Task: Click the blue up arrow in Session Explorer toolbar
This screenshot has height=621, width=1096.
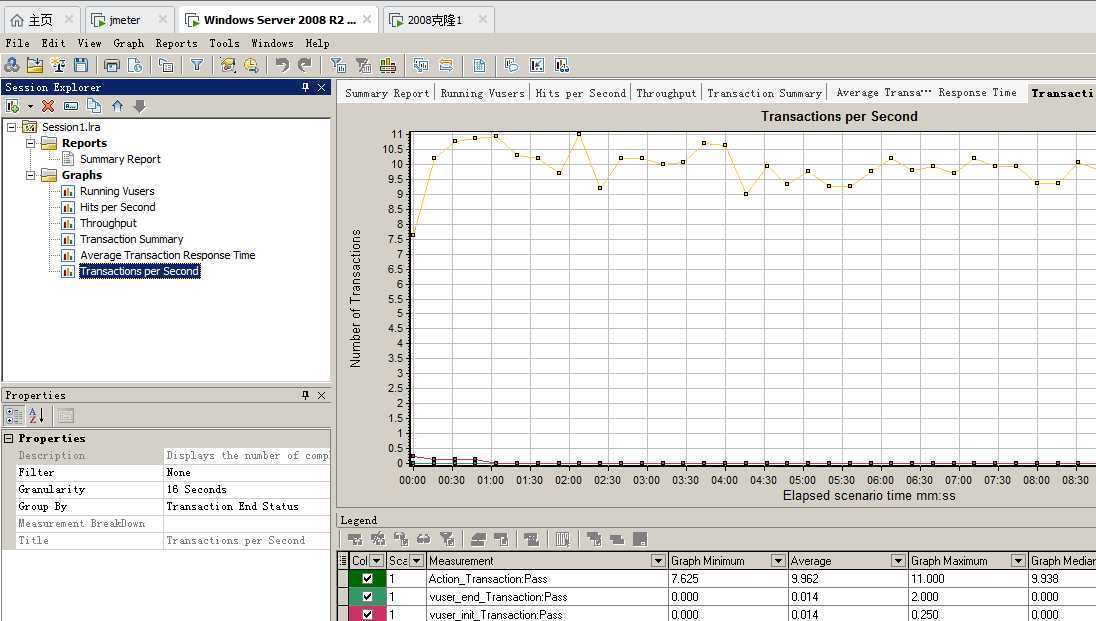Action: (x=117, y=106)
